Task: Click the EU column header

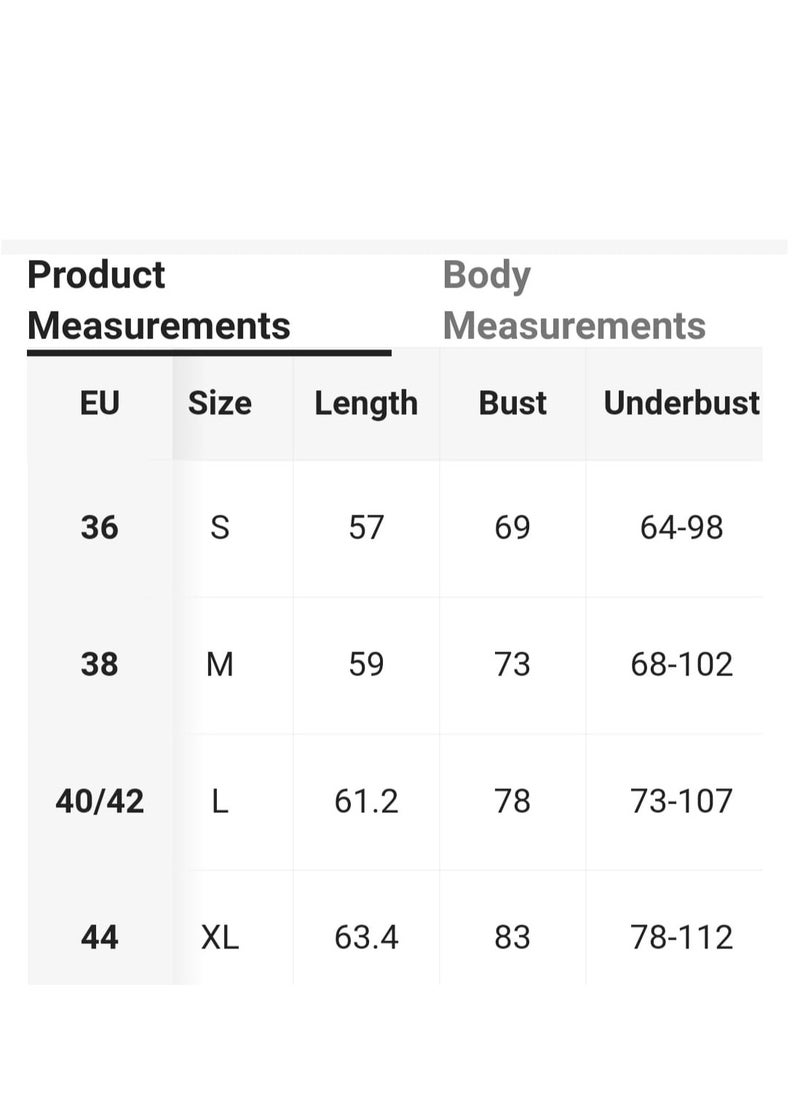Action: pyautogui.click(x=99, y=403)
